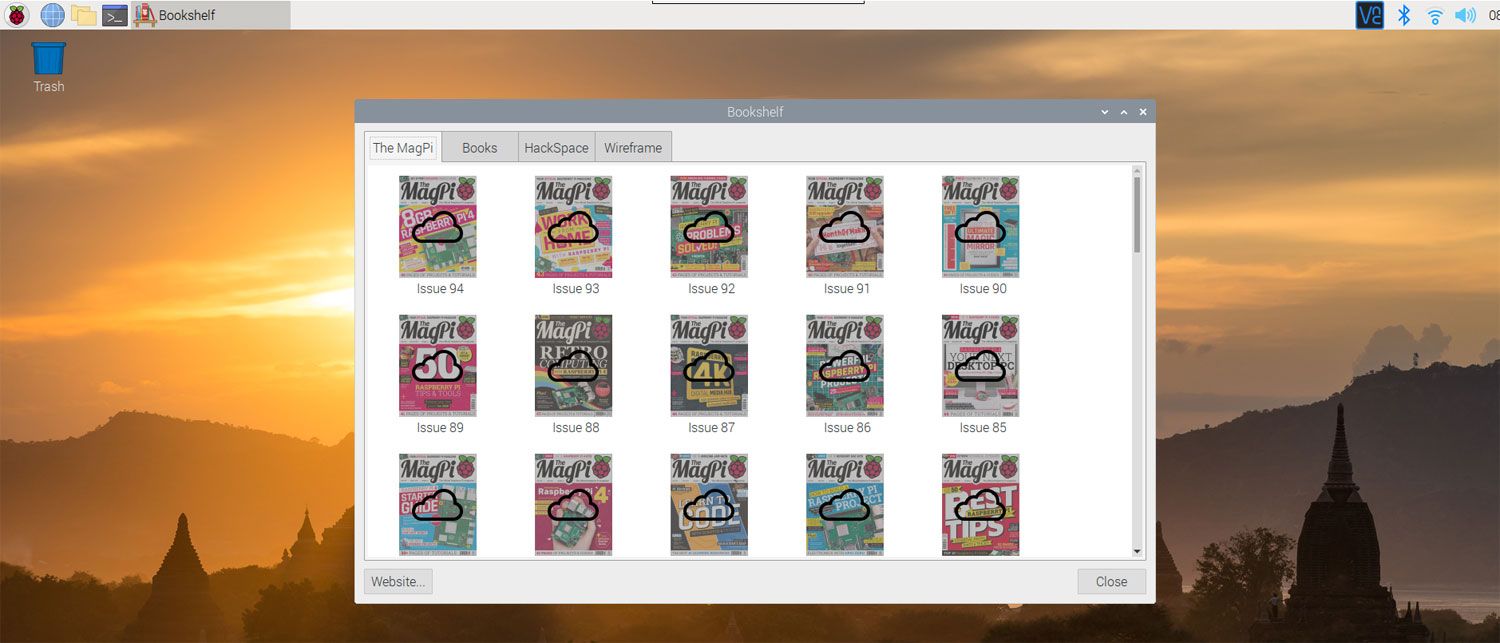Download Issue 91 via its cloud icon
The height and width of the screenshot is (643, 1500).
point(844,227)
